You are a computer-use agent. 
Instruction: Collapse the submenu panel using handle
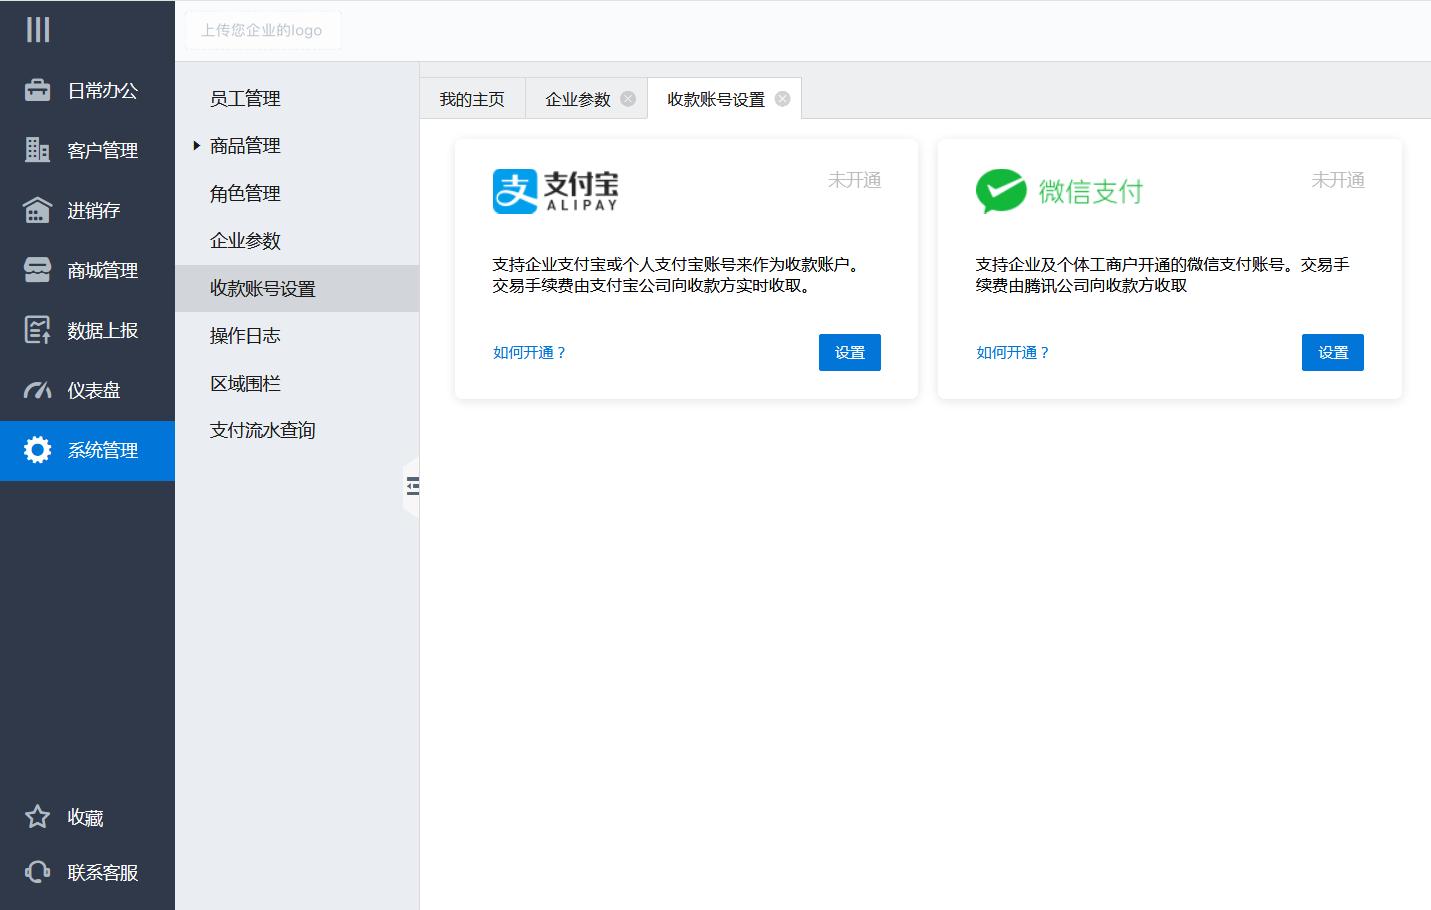tap(411, 487)
